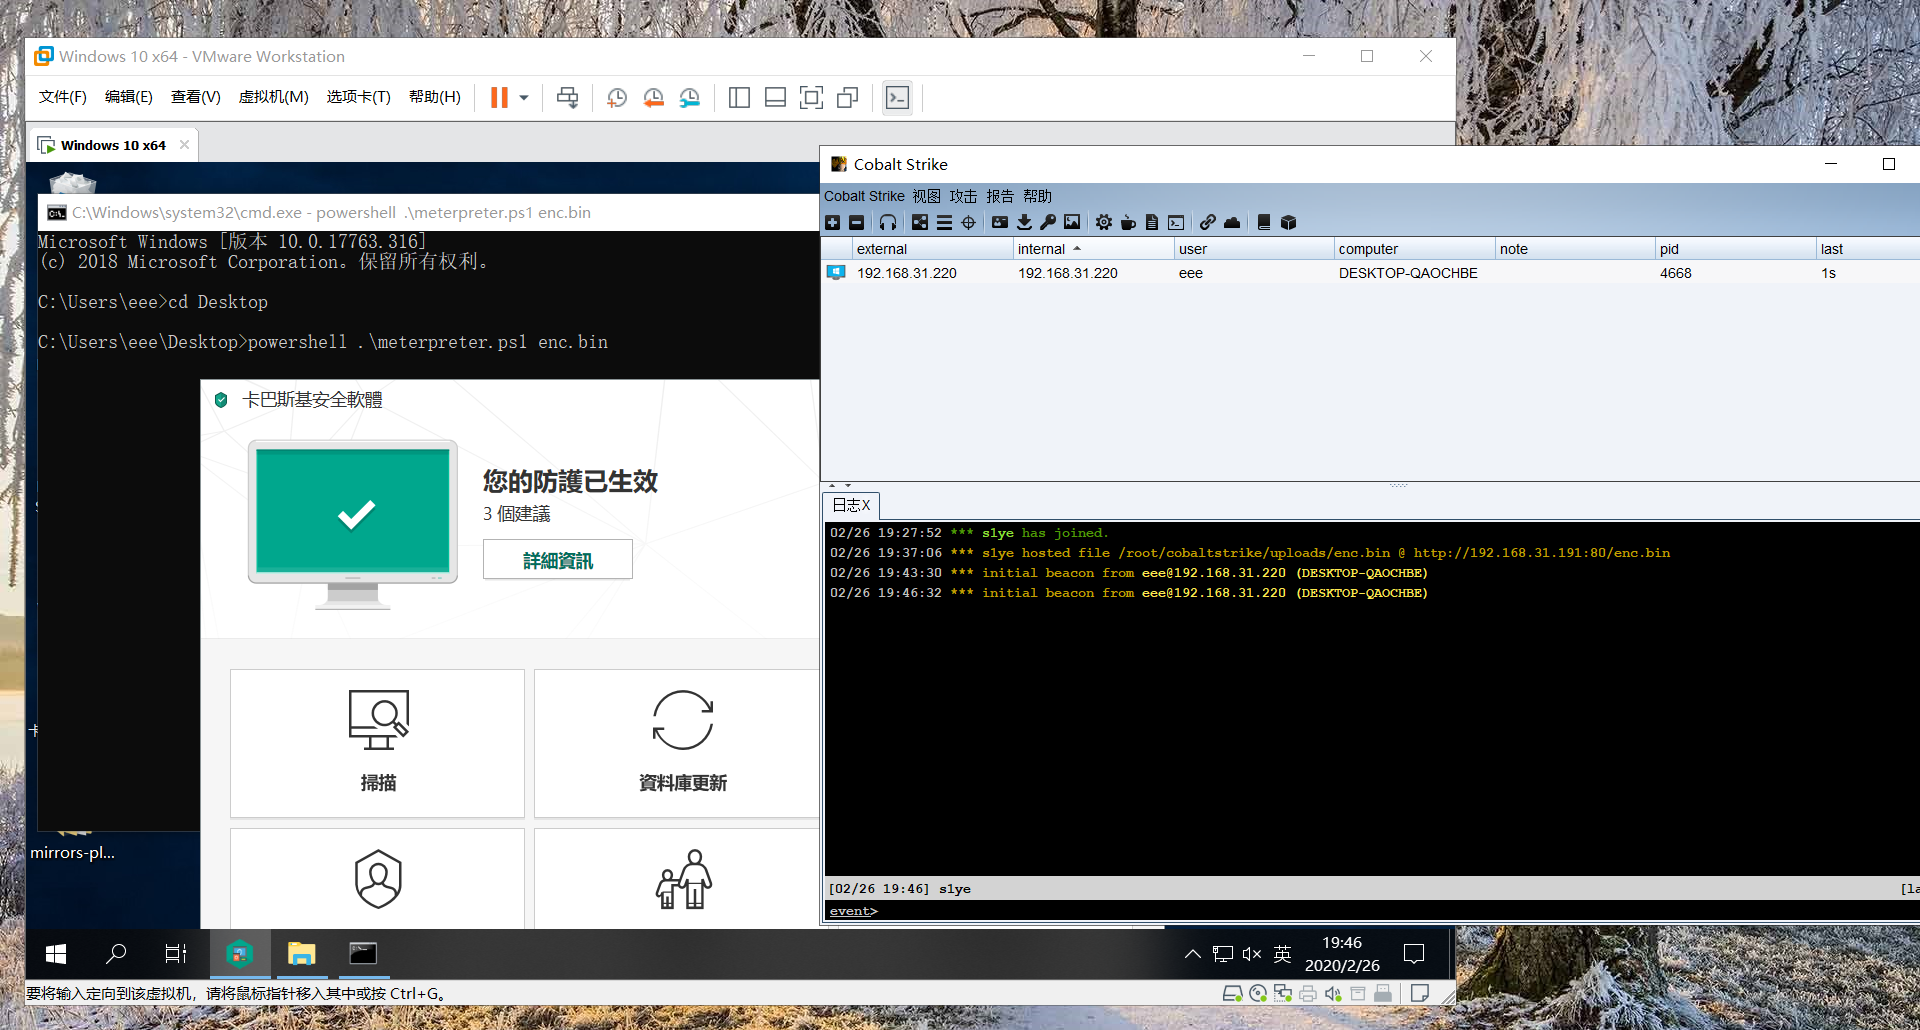Switch to session table view icon
The image size is (1920, 1030).
pyautogui.click(x=944, y=222)
